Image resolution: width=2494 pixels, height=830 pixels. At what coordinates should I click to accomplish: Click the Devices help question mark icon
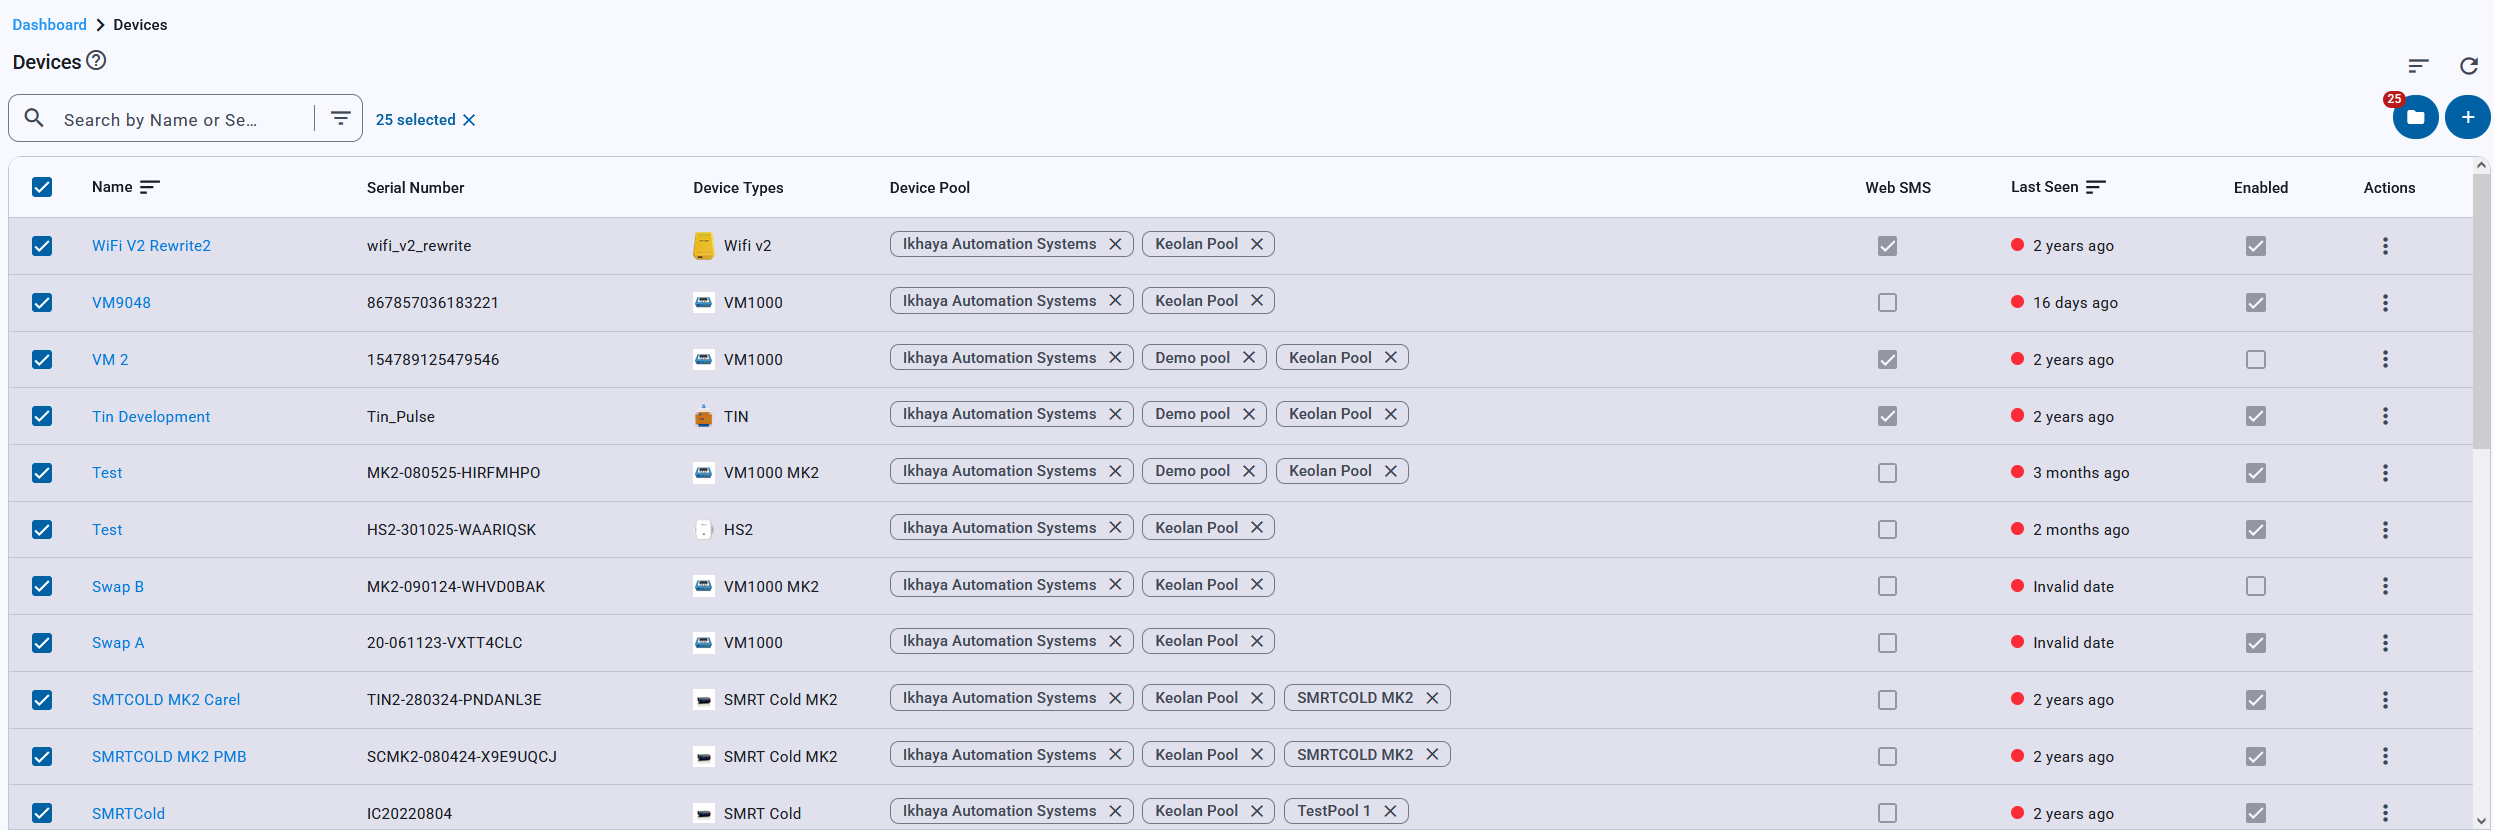[x=96, y=61]
